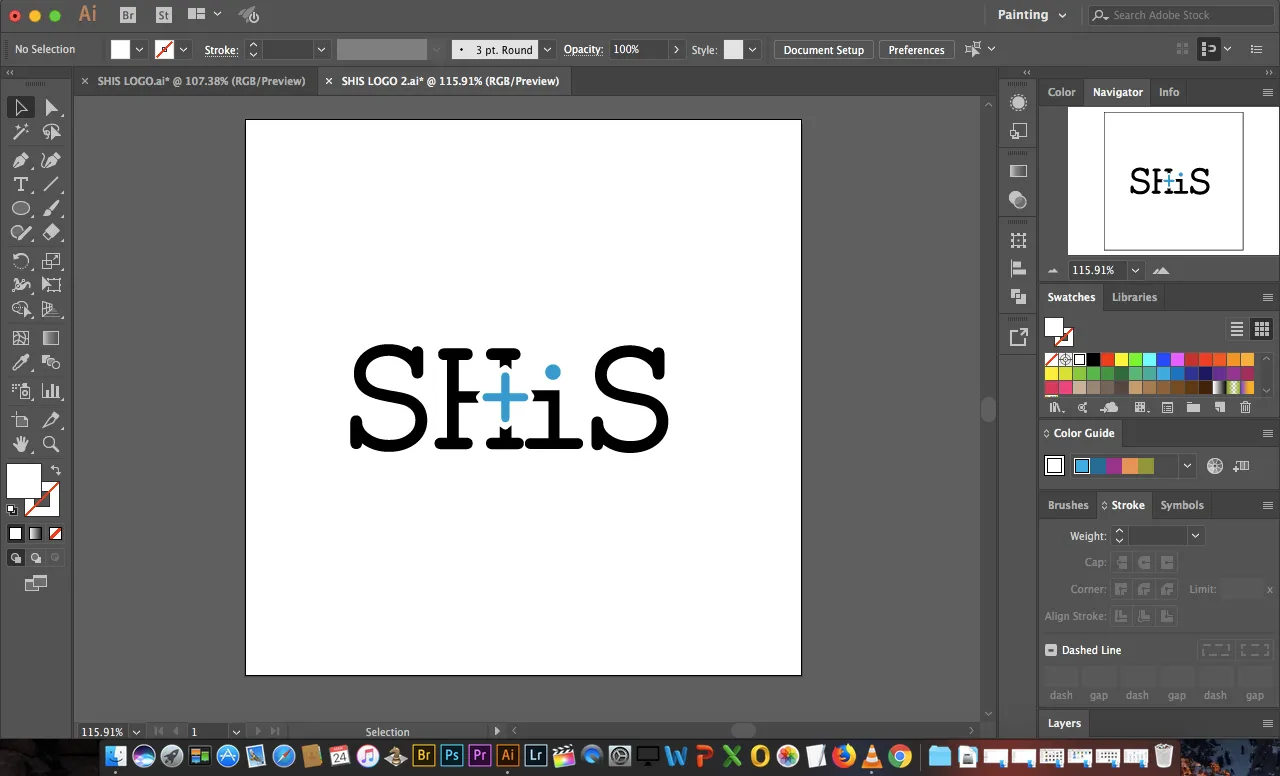Toggle the Dashed Line checkbox
This screenshot has width=1280, height=776.
[1051, 650]
